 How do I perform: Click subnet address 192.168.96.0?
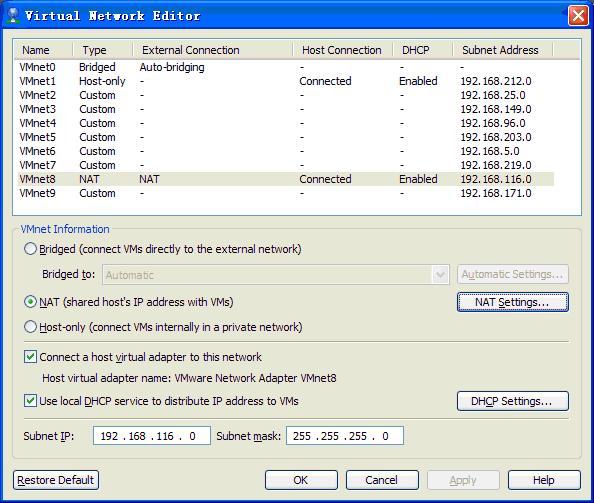pos(493,123)
